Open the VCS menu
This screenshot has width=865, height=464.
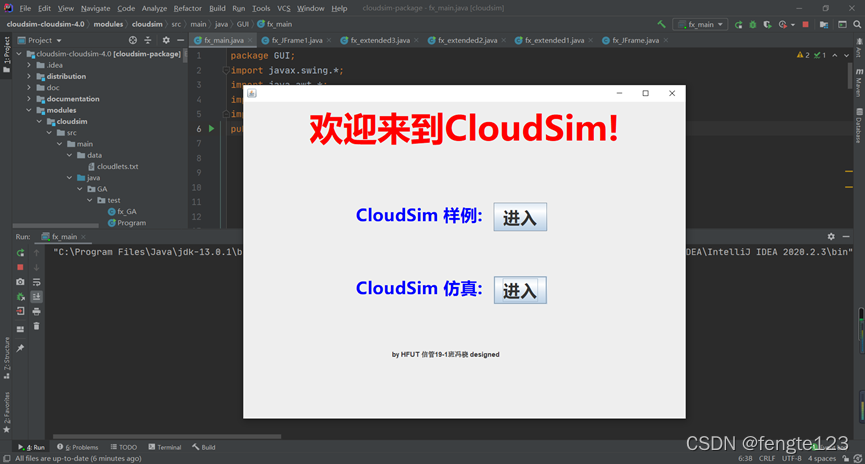pos(284,8)
